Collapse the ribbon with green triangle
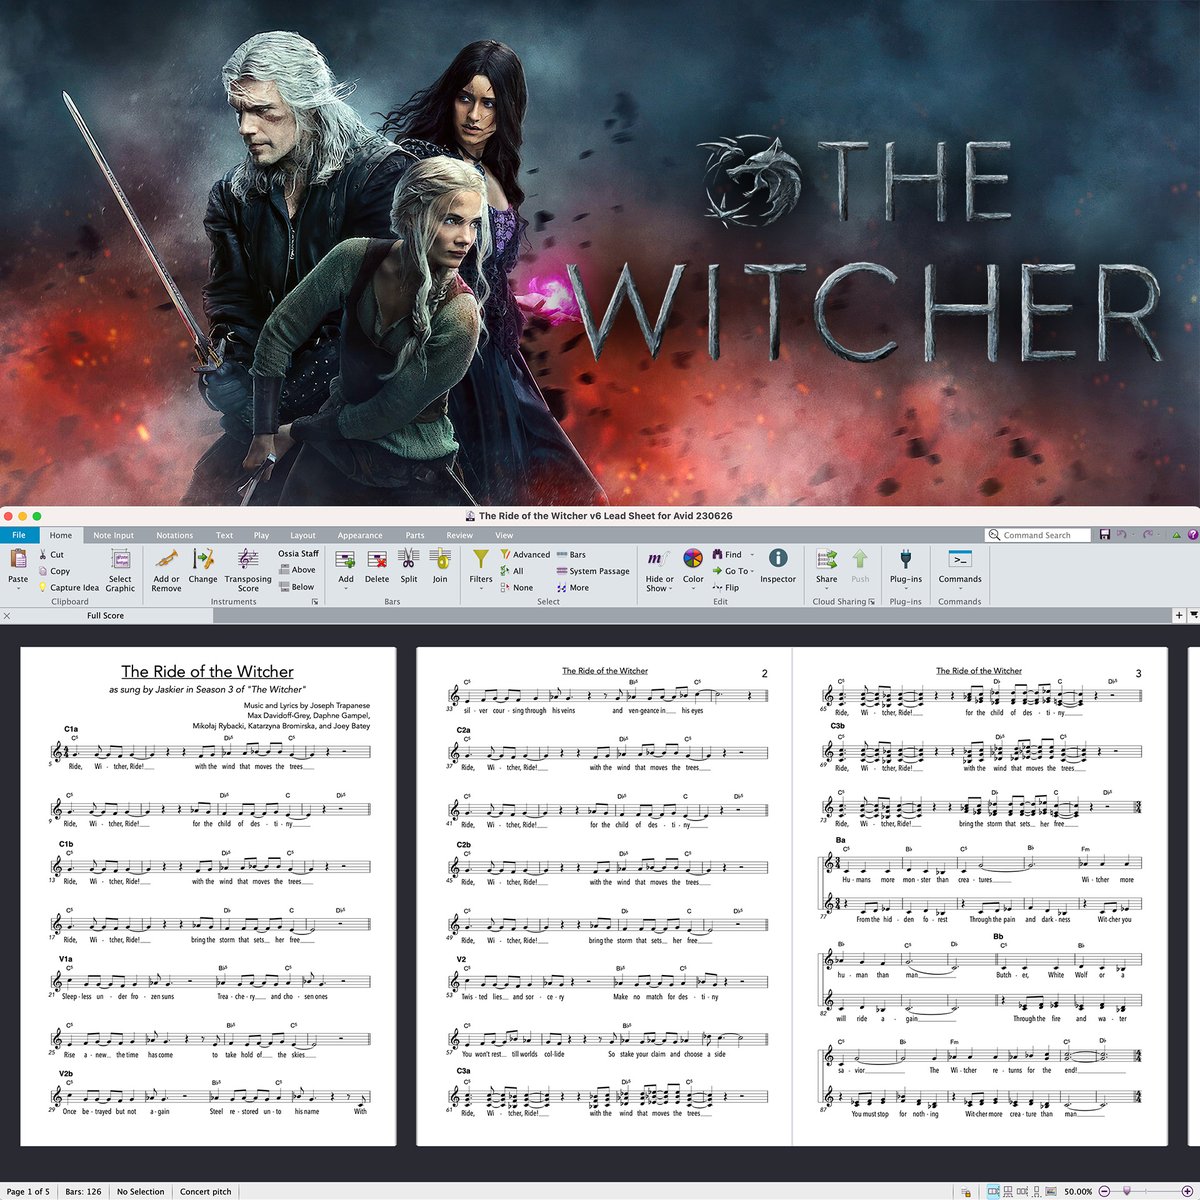Viewport: 1200px width, 1200px height. coord(1179,535)
